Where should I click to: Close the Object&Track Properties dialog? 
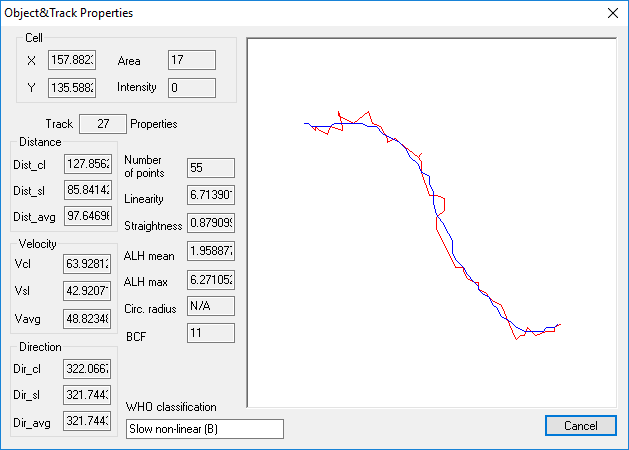pos(612,13)
